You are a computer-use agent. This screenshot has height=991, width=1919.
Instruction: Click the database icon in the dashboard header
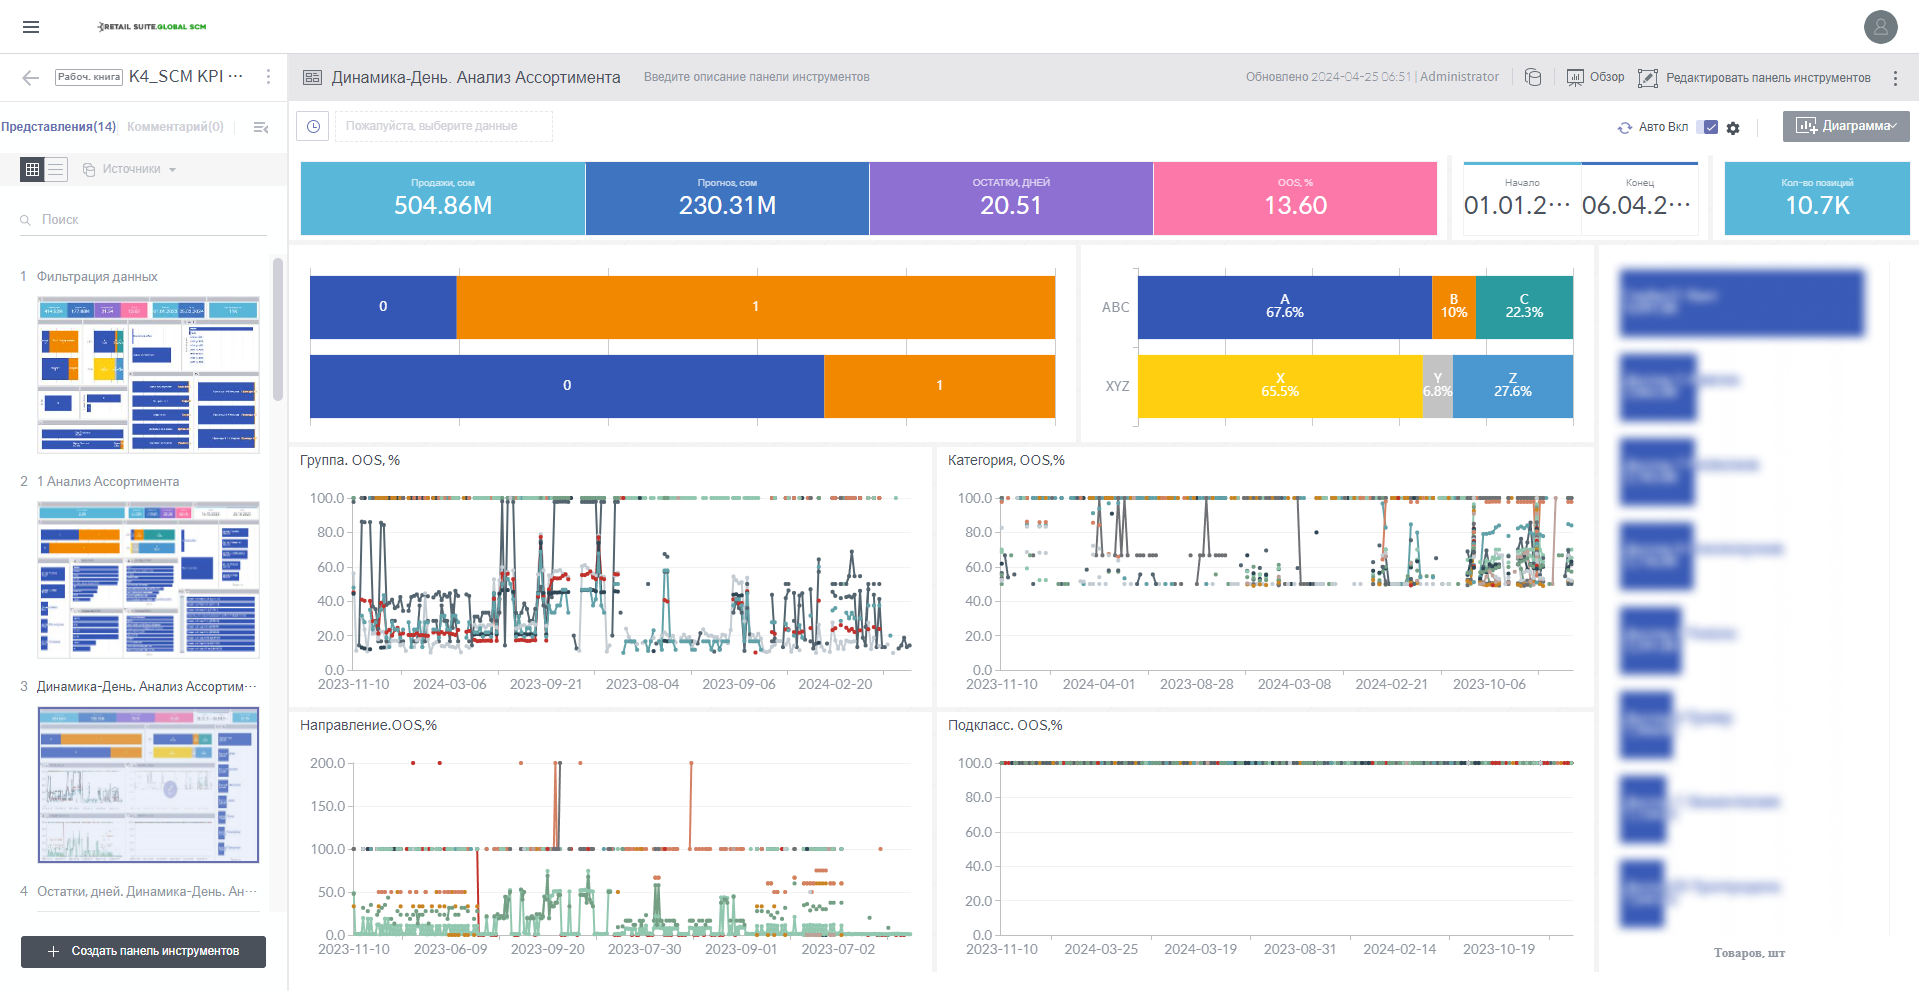(x=1533, y=77)
